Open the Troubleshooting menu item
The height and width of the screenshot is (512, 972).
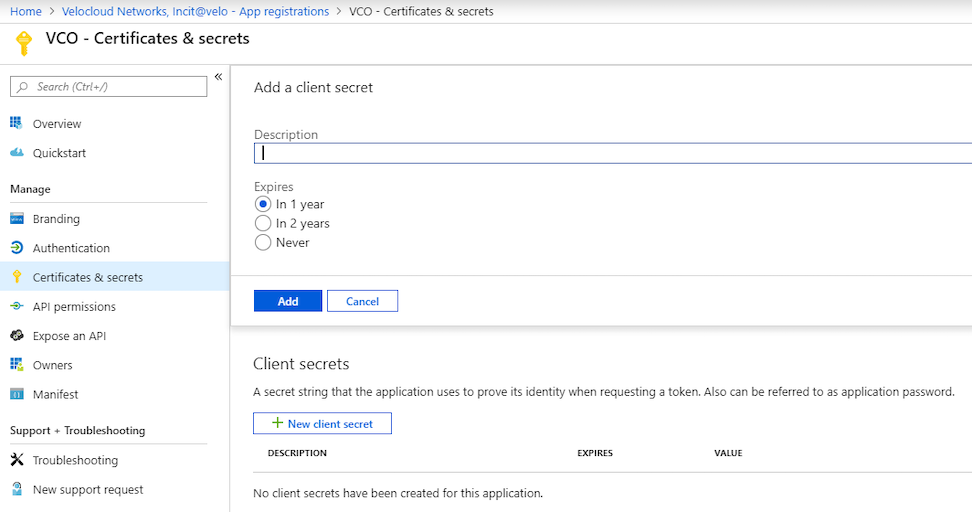pos(75,460)
